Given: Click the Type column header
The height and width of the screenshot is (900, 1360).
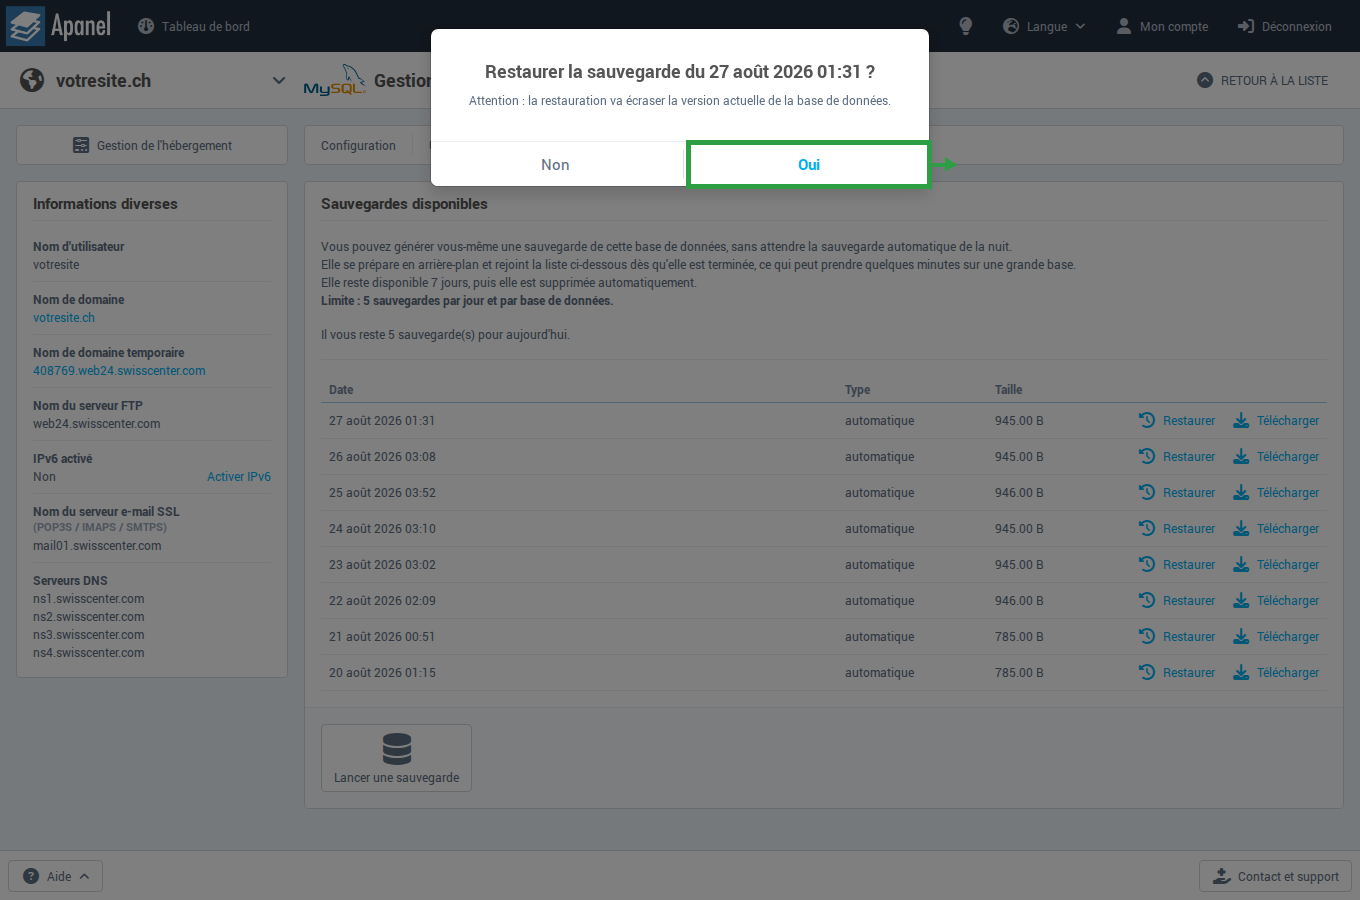Looking at the screenshot, I should tap(857, 390).
